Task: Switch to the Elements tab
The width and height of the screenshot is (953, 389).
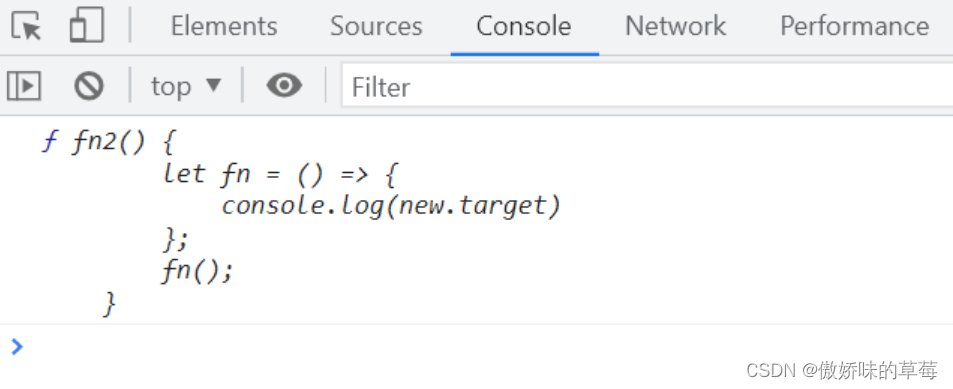Action: [224, 26]
